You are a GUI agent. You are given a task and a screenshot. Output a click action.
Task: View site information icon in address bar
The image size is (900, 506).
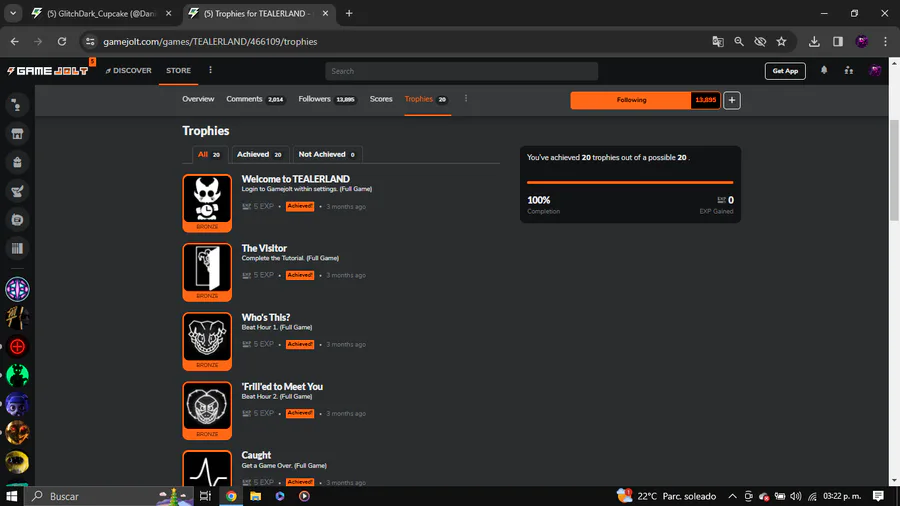(x=90, y=41)
